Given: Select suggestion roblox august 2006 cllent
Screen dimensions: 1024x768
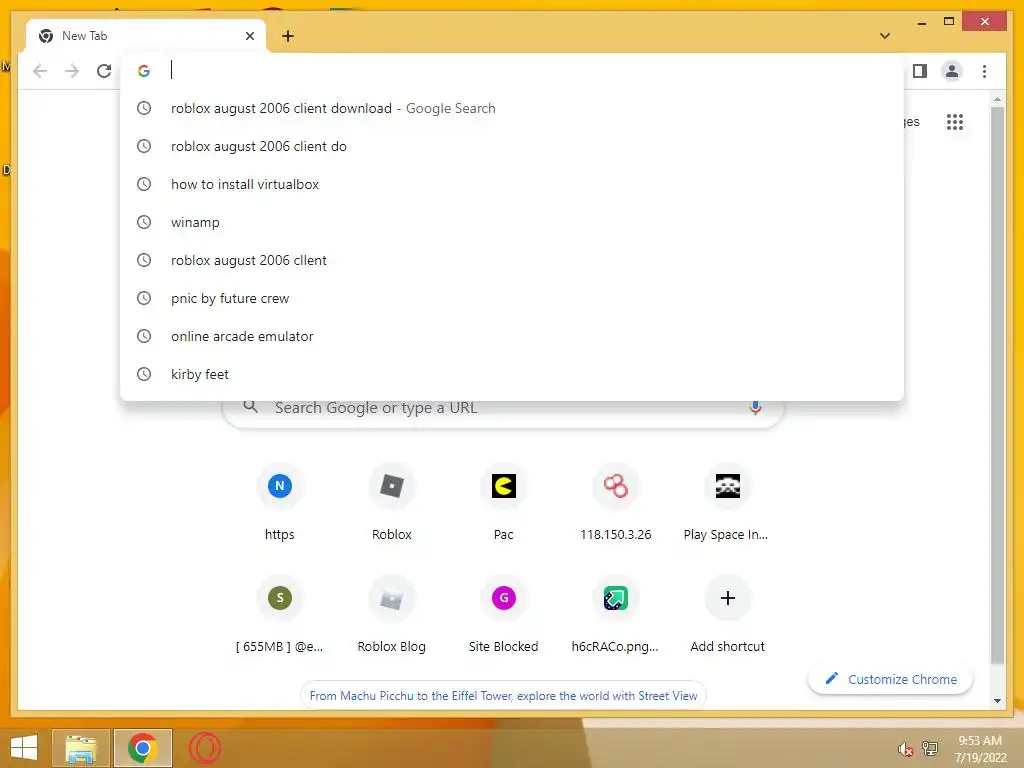Looking at the screenshot, I should tap(512, 260).
